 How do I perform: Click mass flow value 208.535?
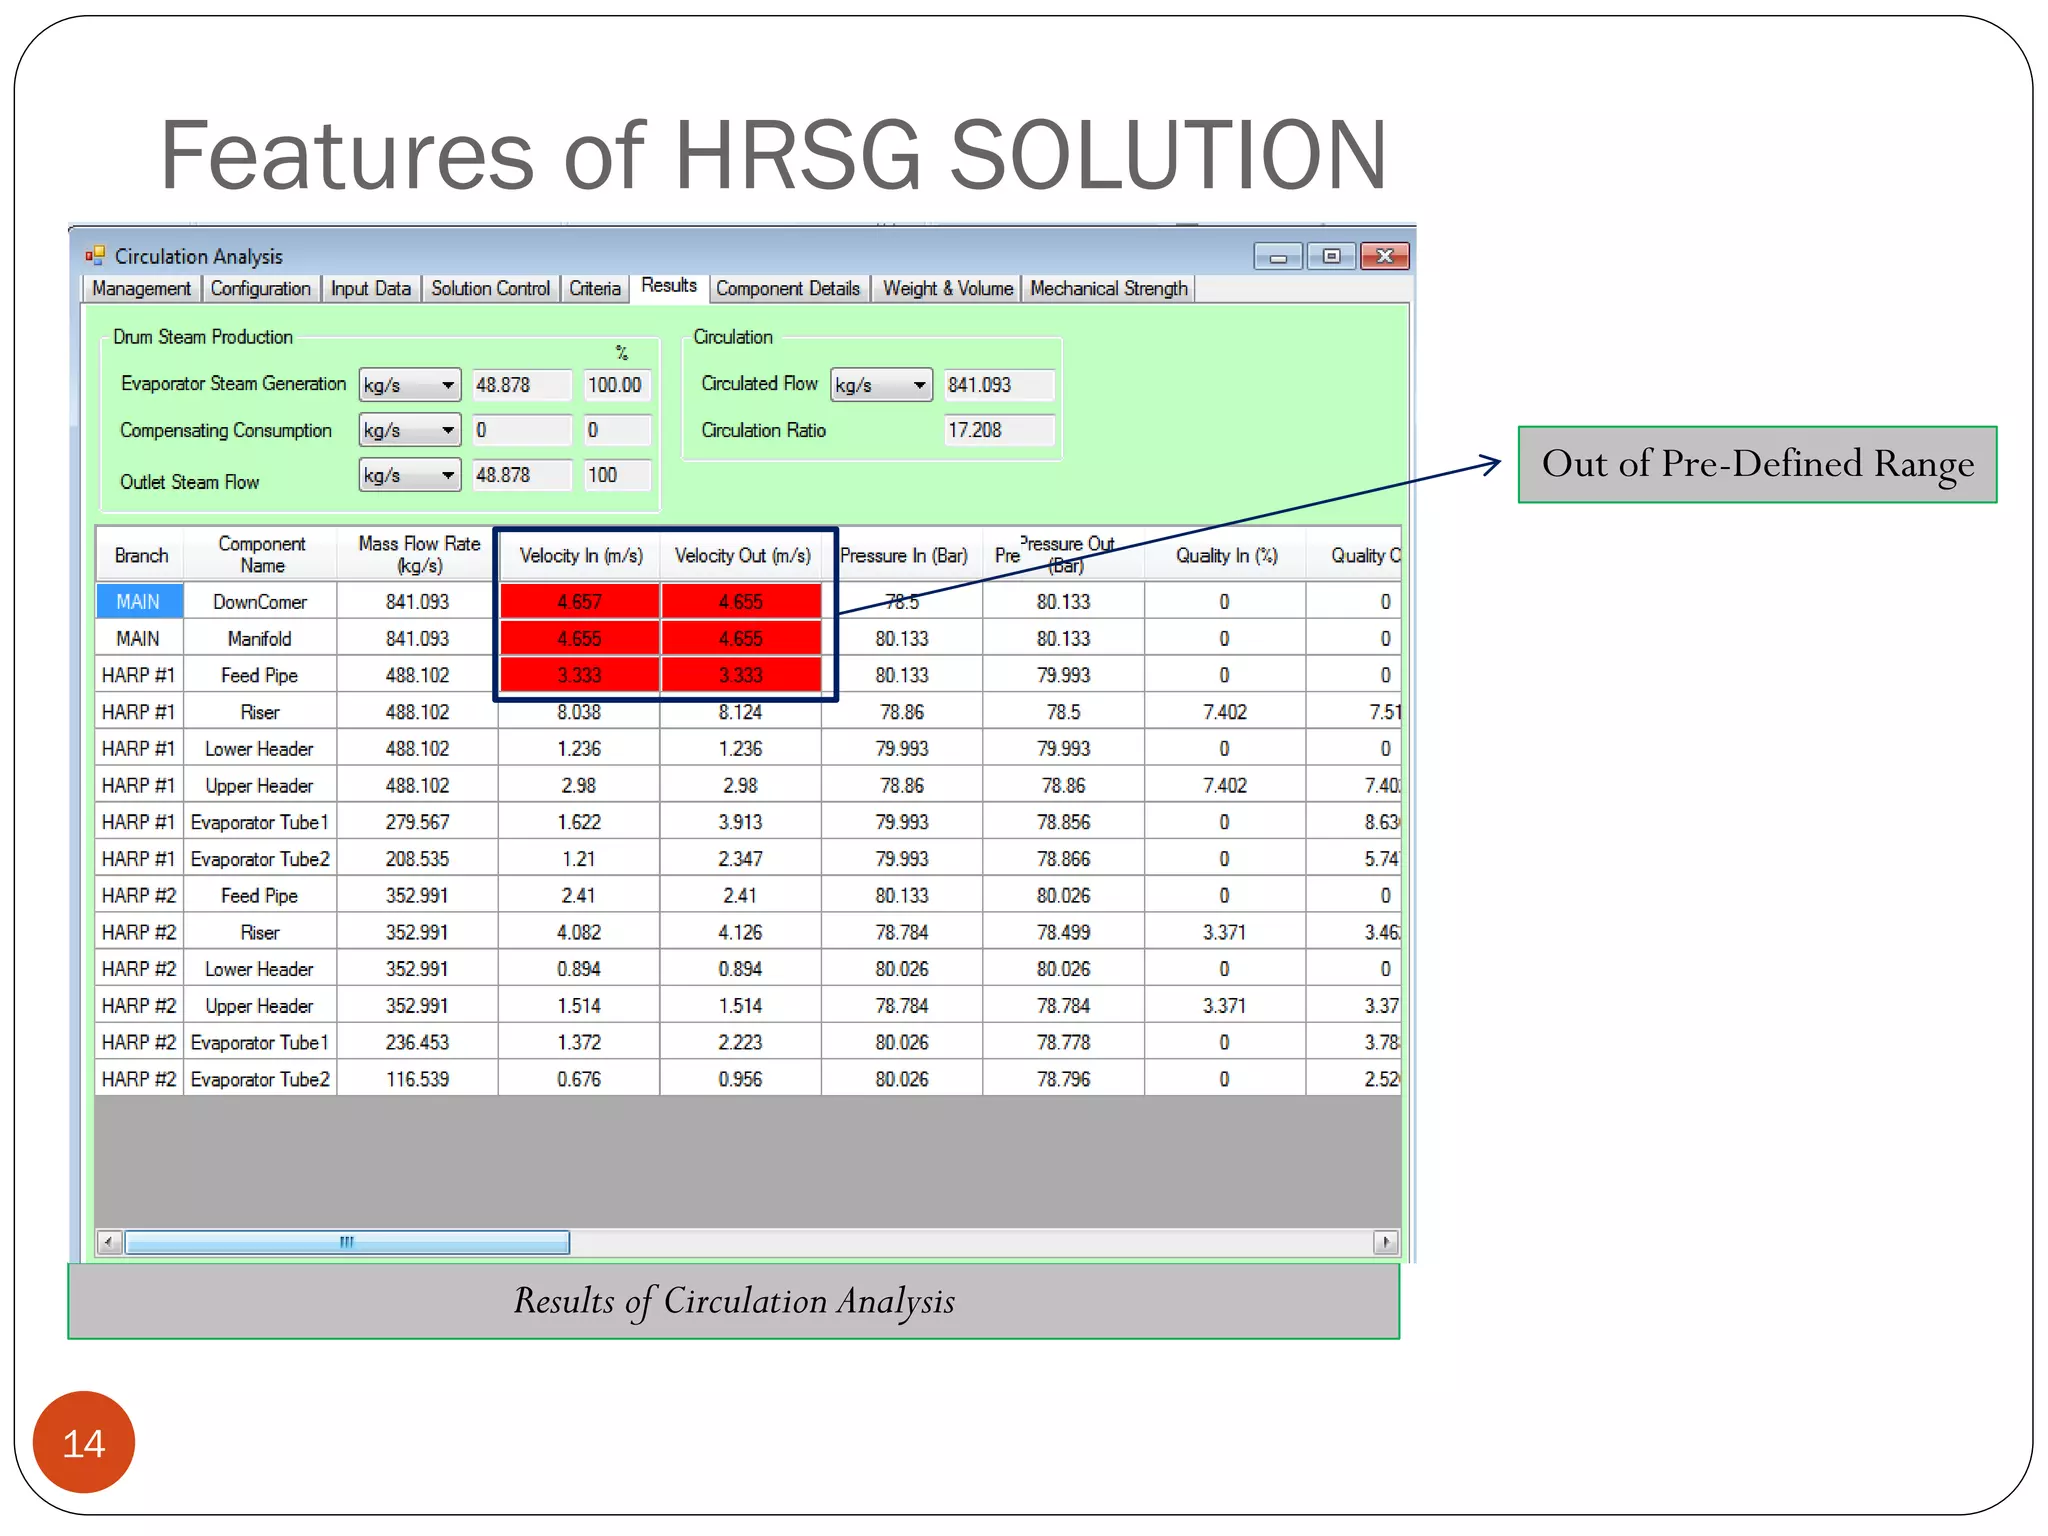(418, 858)
